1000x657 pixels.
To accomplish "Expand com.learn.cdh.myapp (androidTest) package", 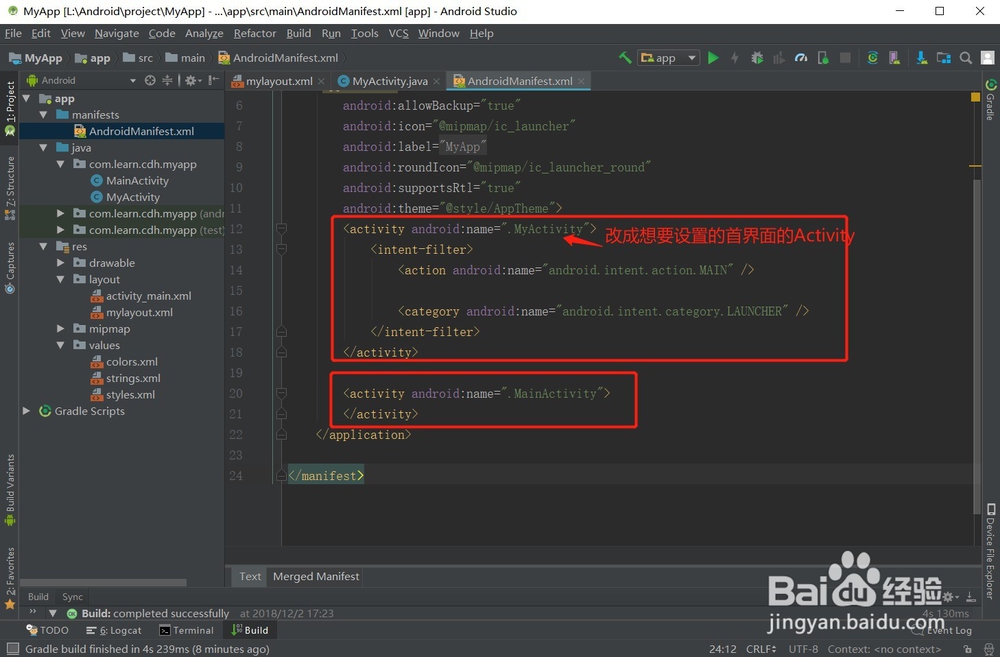I will (61, 213).
